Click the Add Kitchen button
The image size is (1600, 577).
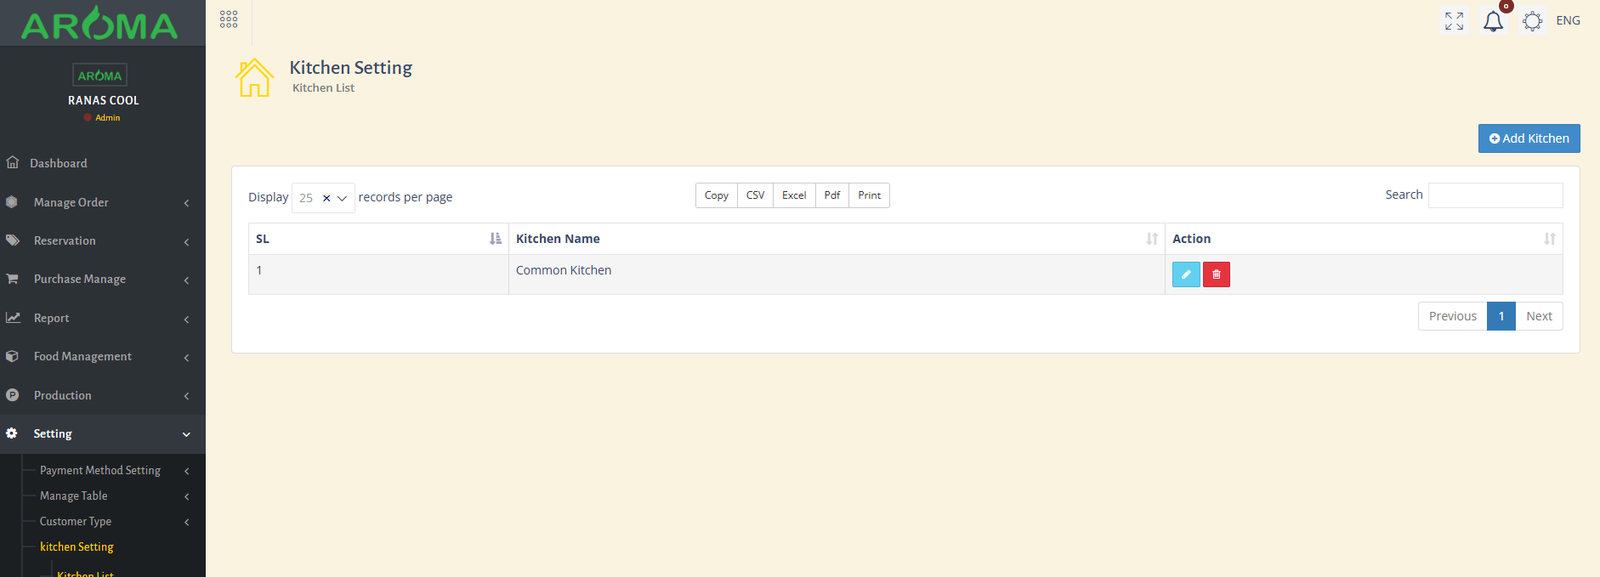pyautogui.click(x=1528, y=138)
